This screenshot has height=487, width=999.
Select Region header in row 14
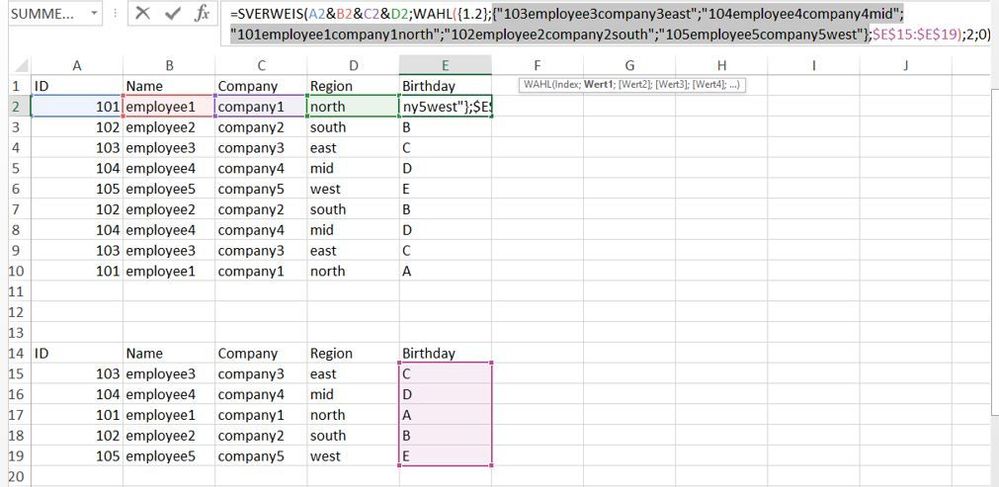354,353
